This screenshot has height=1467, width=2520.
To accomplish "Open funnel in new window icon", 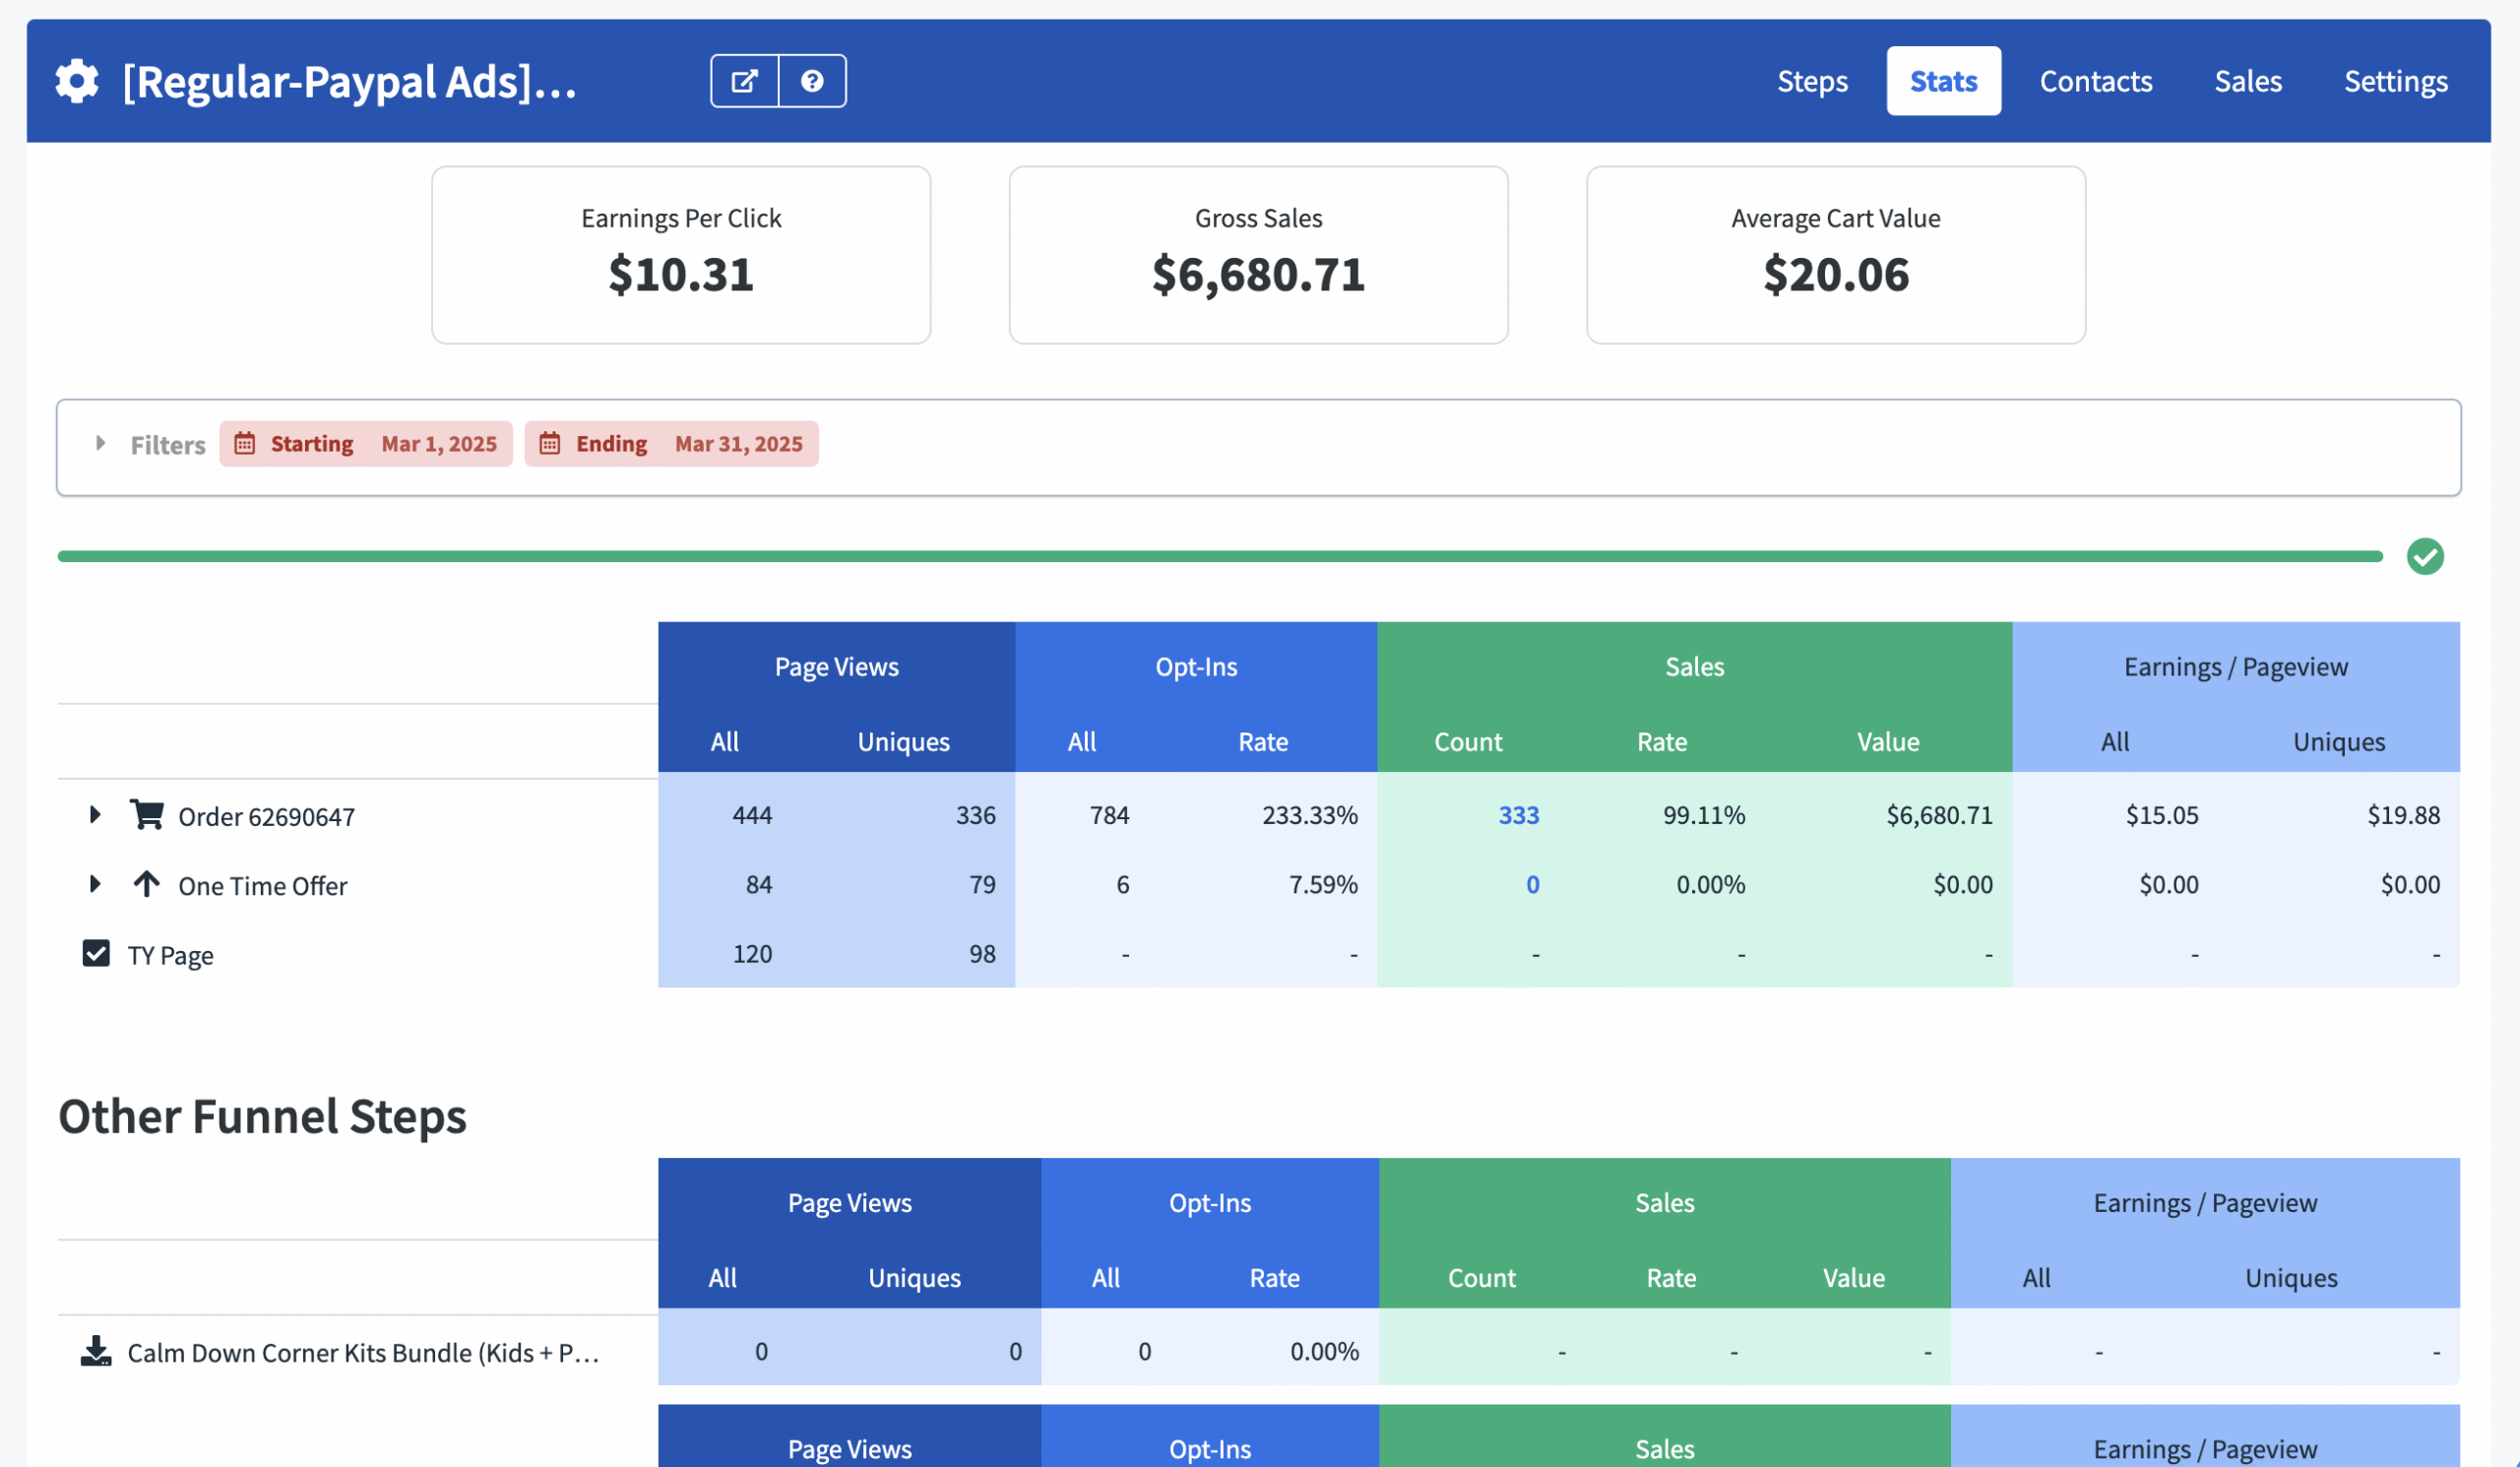I will click(x=744, y=81).
